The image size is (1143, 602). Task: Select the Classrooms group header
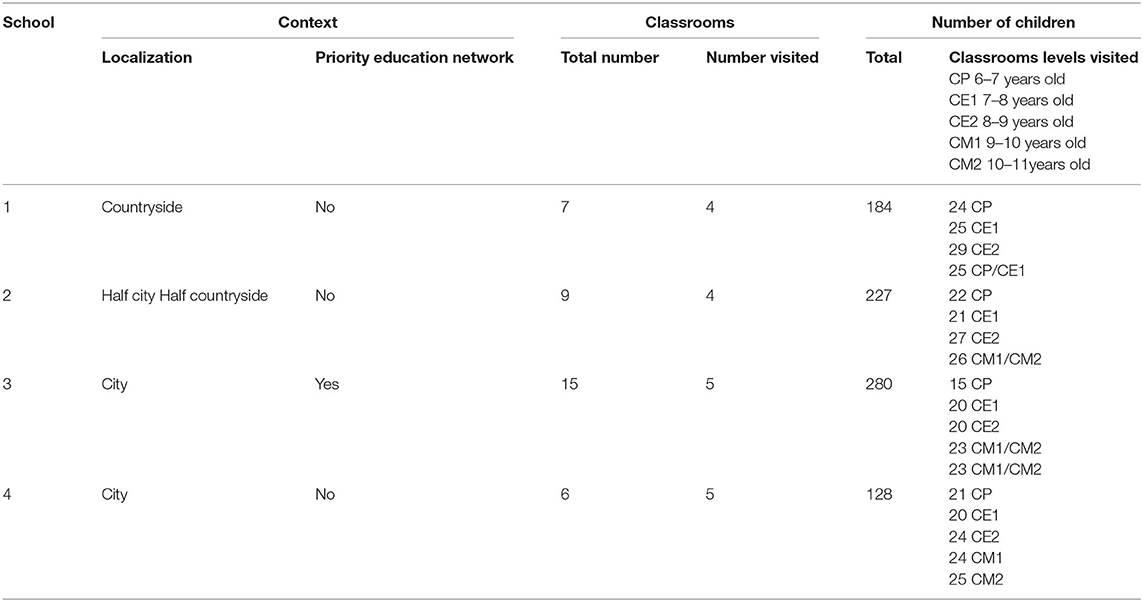tap(690, 23)
